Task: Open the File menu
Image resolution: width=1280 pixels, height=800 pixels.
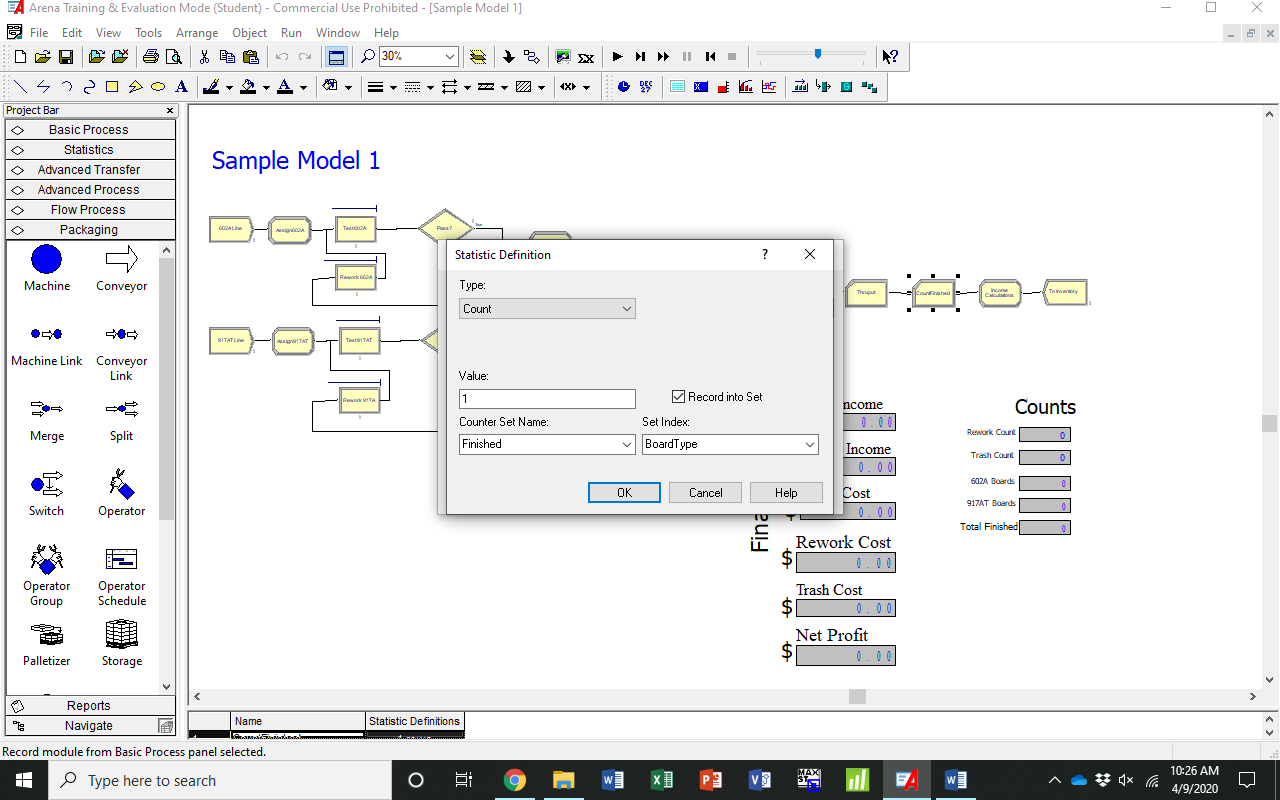Action: 39,33
